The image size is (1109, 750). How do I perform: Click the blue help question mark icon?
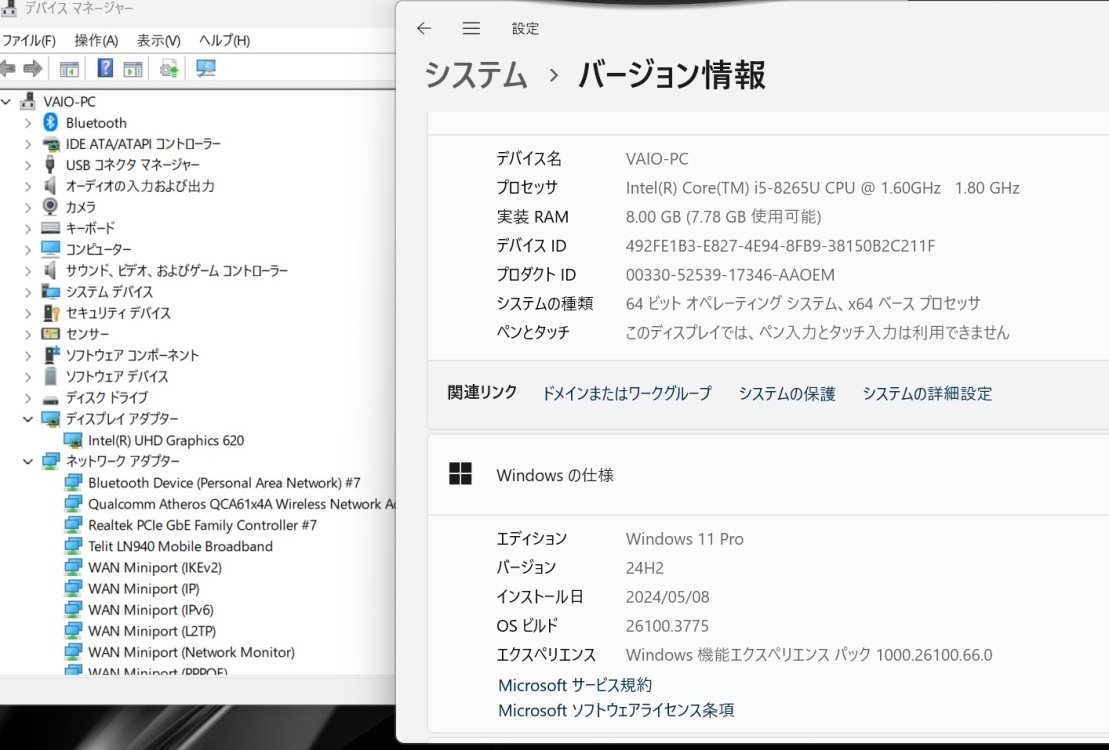[105, 68]
